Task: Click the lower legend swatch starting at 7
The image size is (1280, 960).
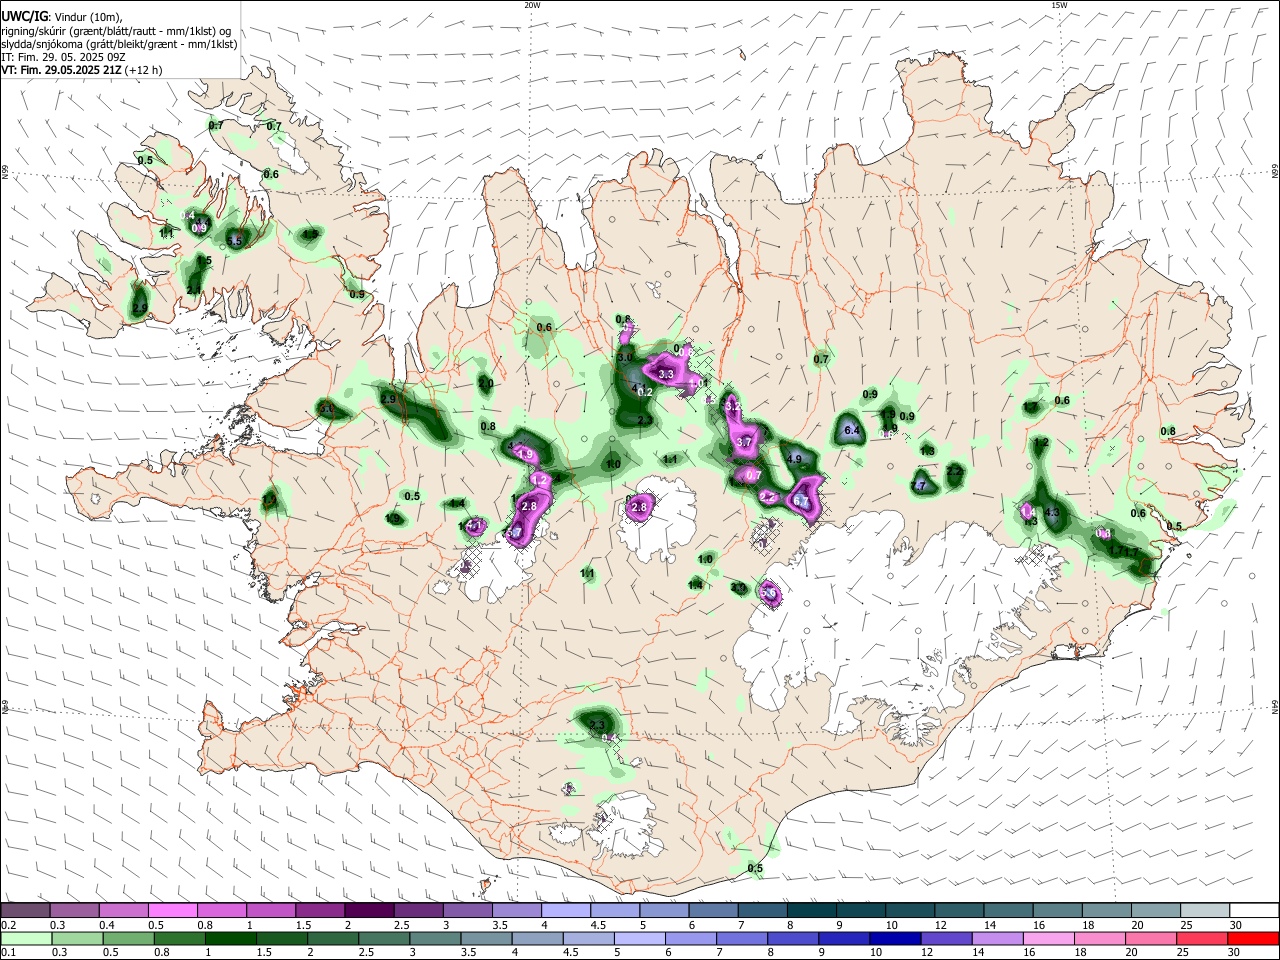Action: pyautogui.click(x=742, y=938)
